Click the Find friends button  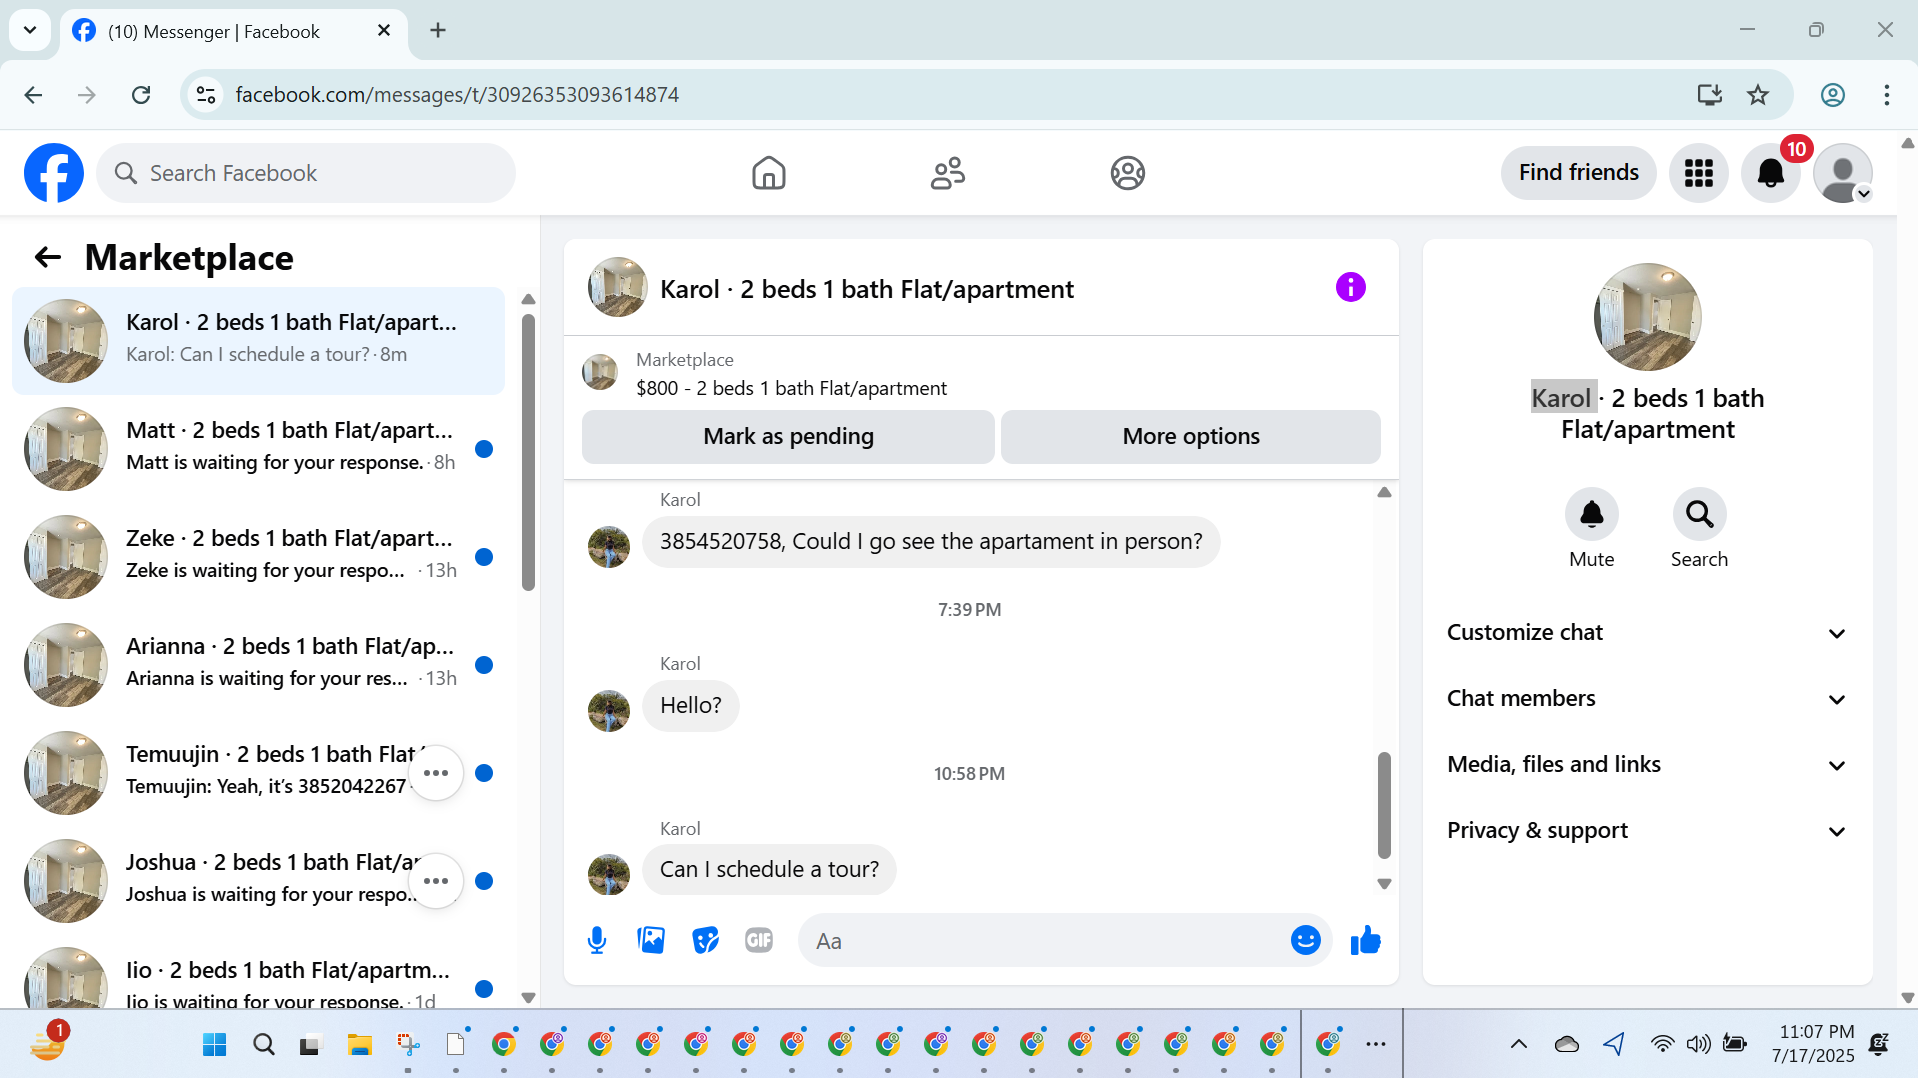pyautogui.click(x=1578, y=173)
